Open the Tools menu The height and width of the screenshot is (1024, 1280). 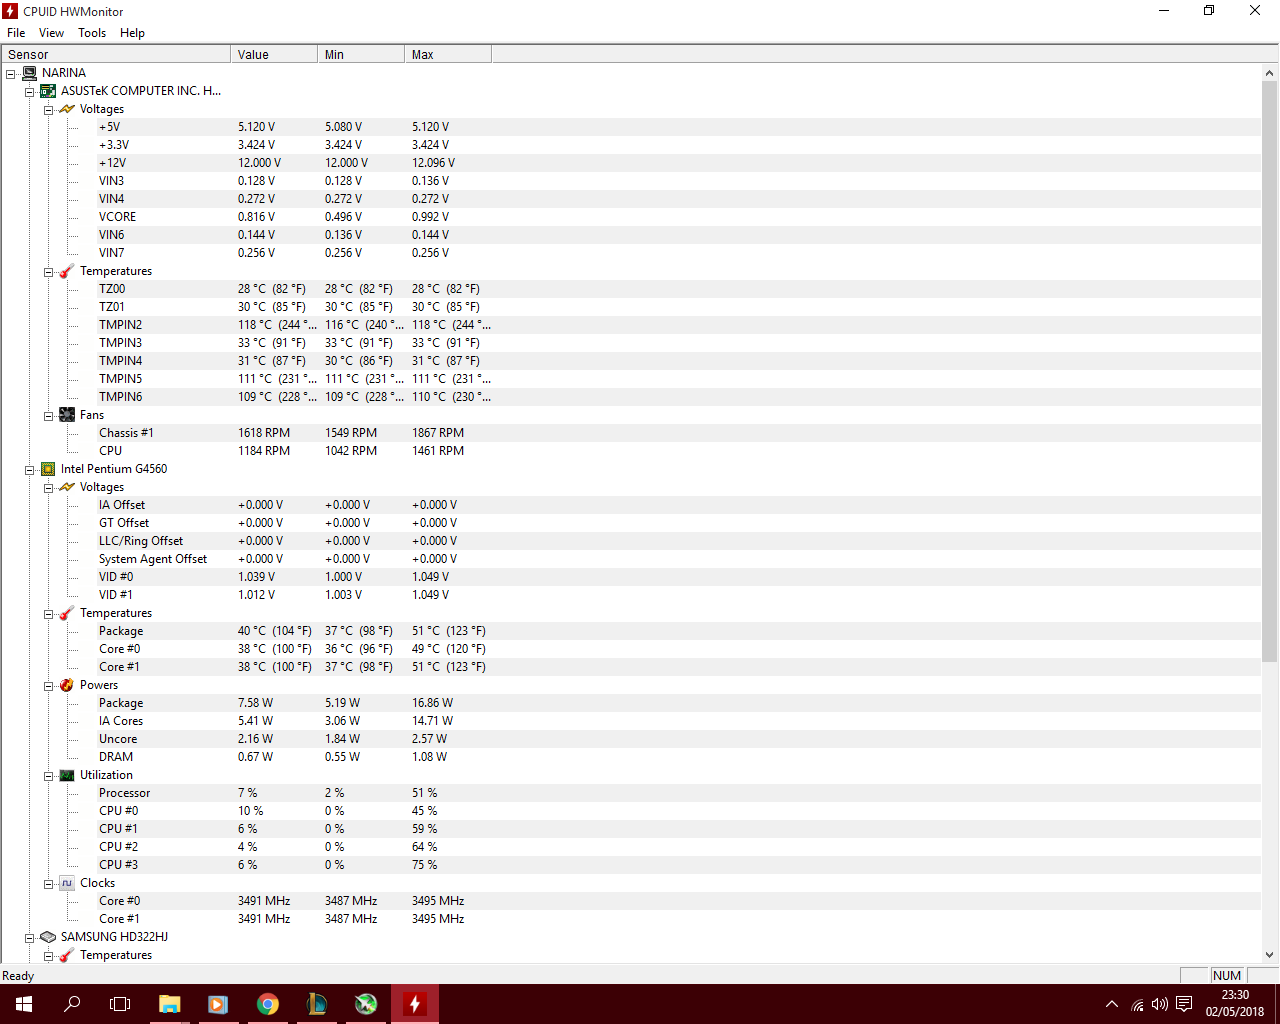pyautogui.click(x=92, y=33)
